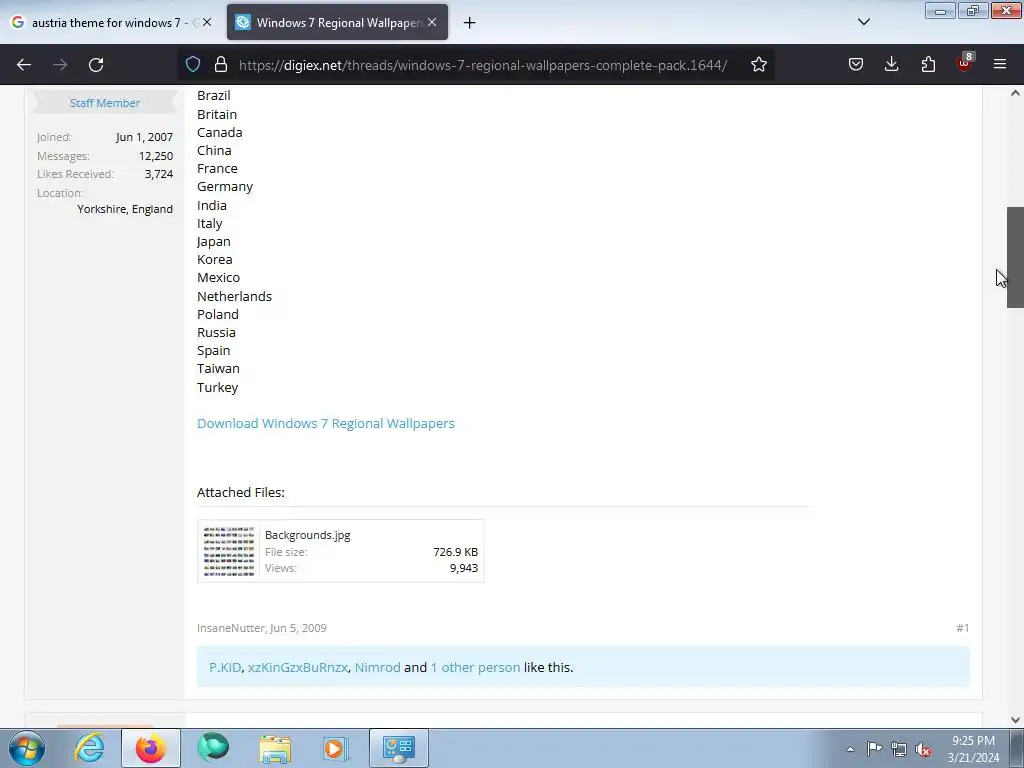The height and width of the screenshot is (768, 1024).
Task: Reload the current page
Action: coord(96,65)
